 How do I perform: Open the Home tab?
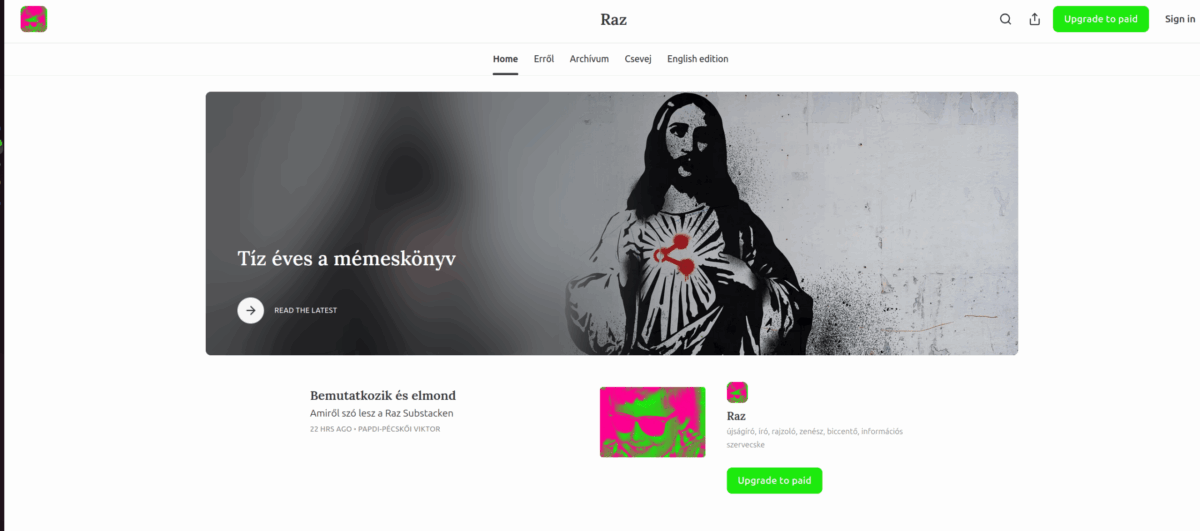coord(506,59)
